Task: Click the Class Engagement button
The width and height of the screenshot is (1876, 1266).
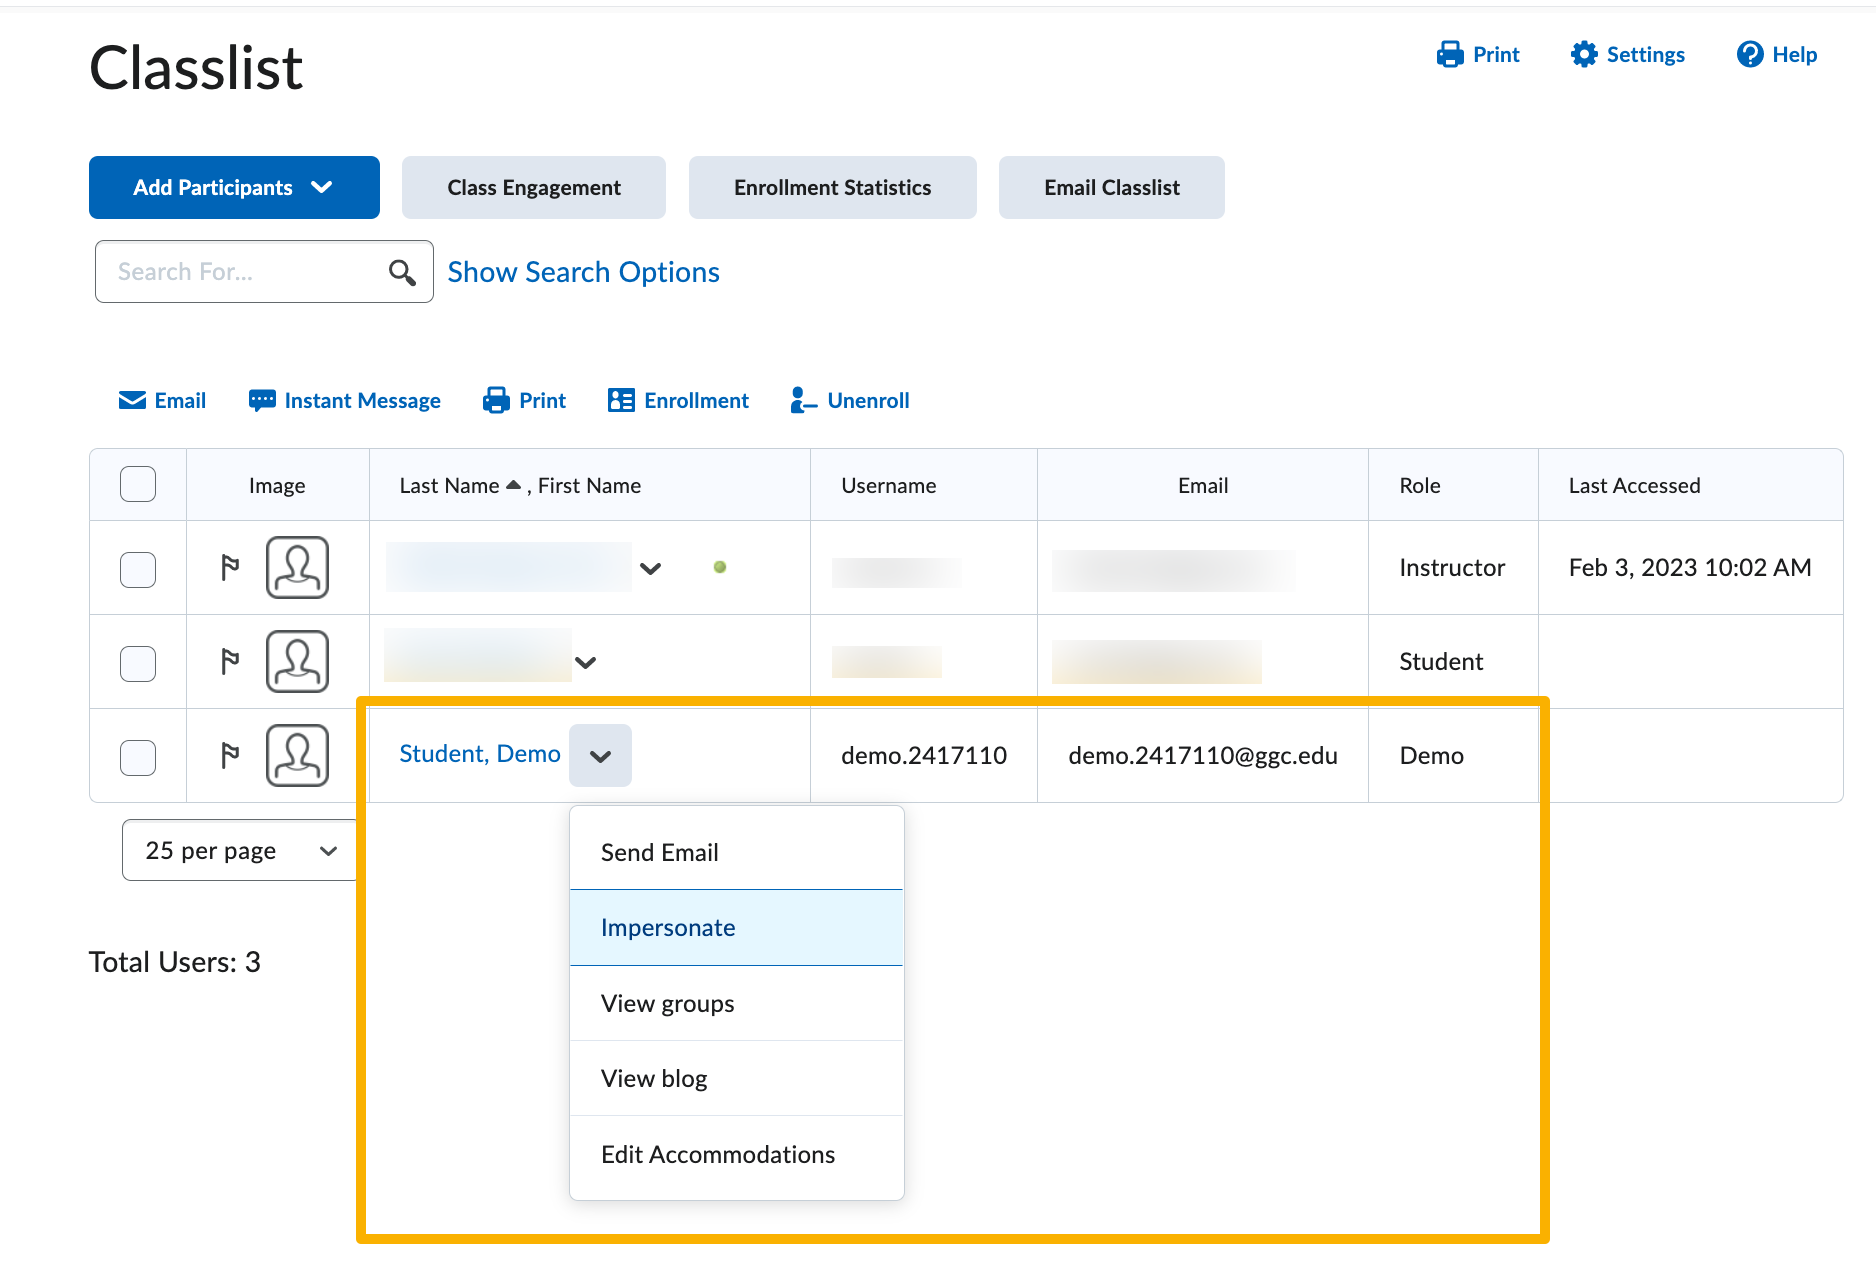Action: [x=534, y=188]
